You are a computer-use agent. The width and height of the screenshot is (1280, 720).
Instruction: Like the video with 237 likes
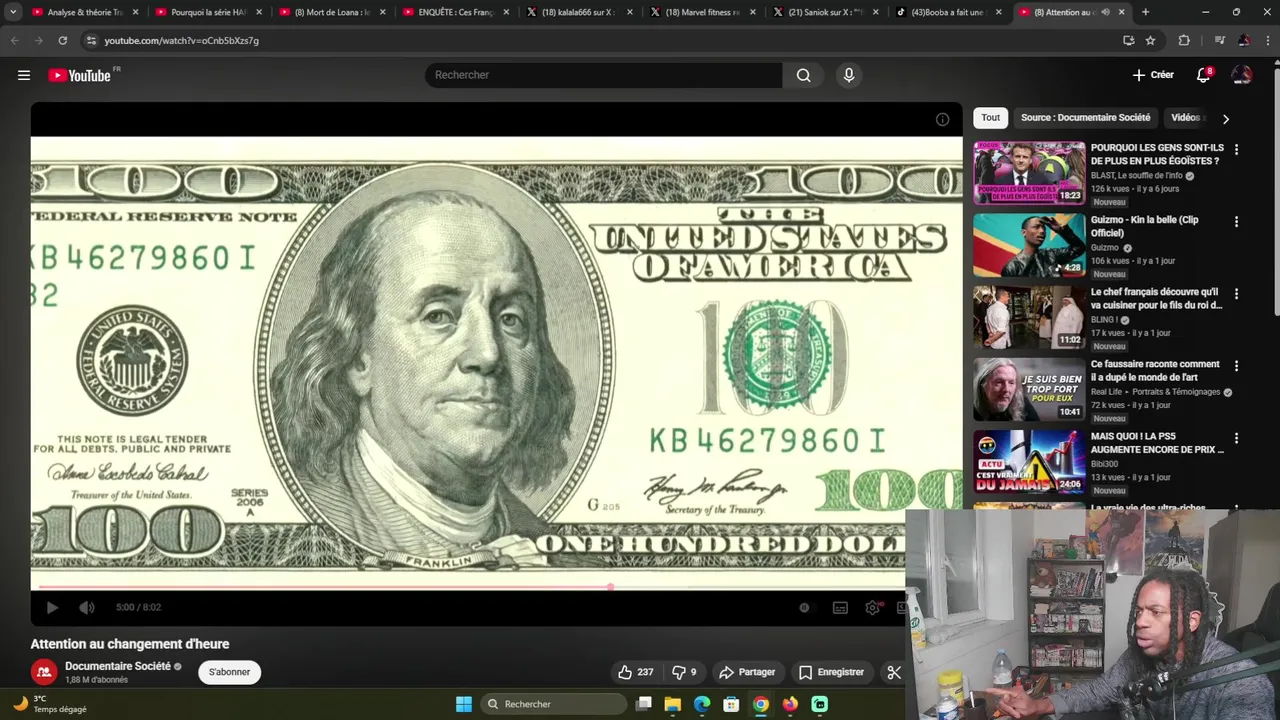click(x=635, y=672)
